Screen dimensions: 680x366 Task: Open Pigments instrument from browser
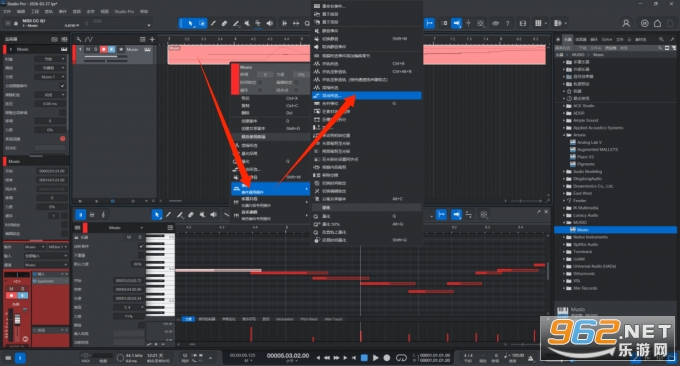(585, 164)
